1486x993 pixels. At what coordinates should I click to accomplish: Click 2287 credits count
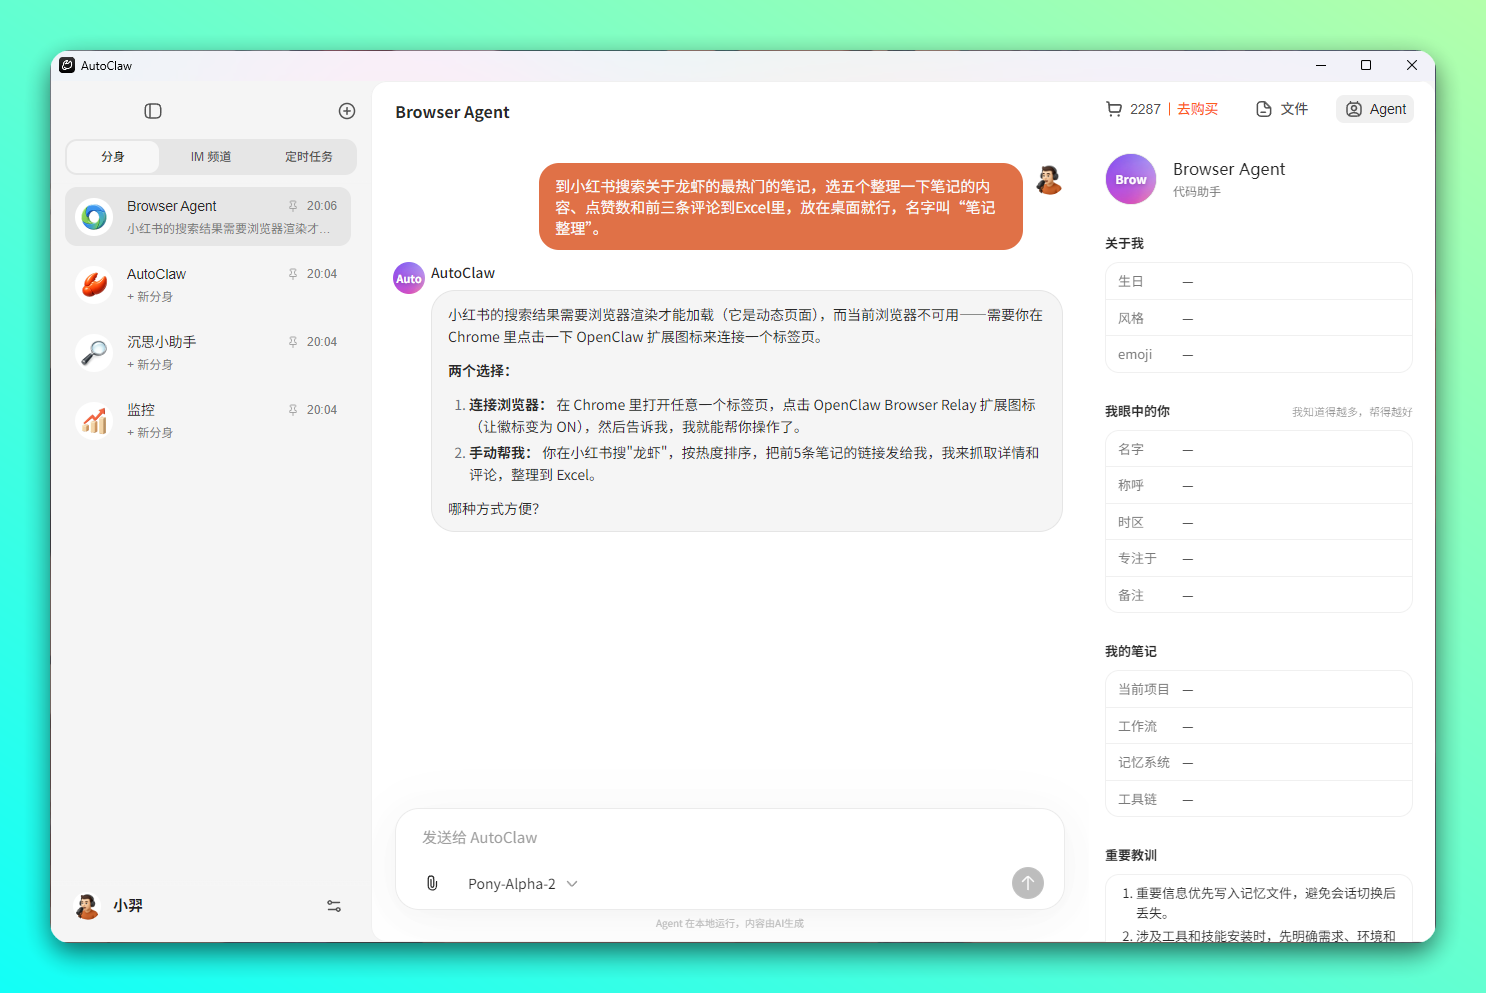[x=1145, y=109]
